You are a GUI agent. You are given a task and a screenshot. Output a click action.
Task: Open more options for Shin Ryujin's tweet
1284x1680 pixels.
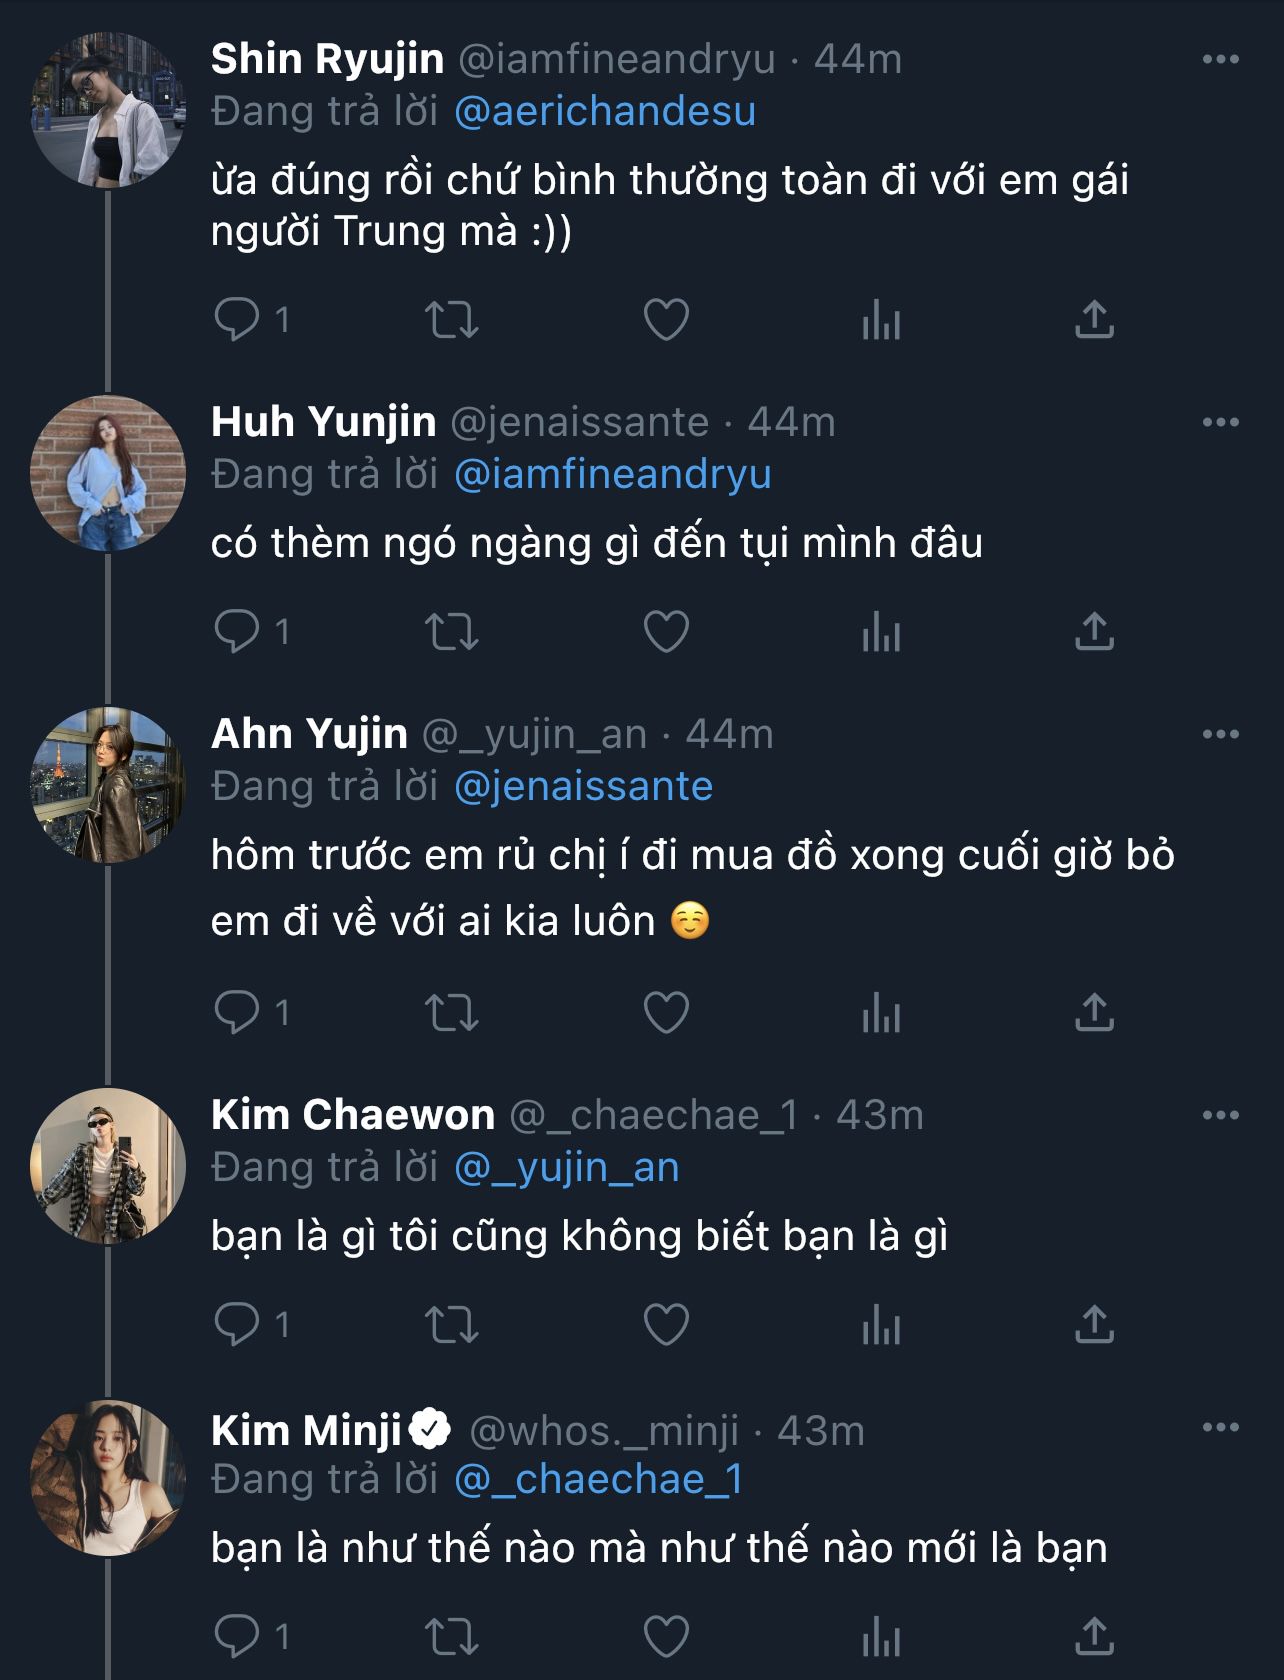tap(1220, 60)
